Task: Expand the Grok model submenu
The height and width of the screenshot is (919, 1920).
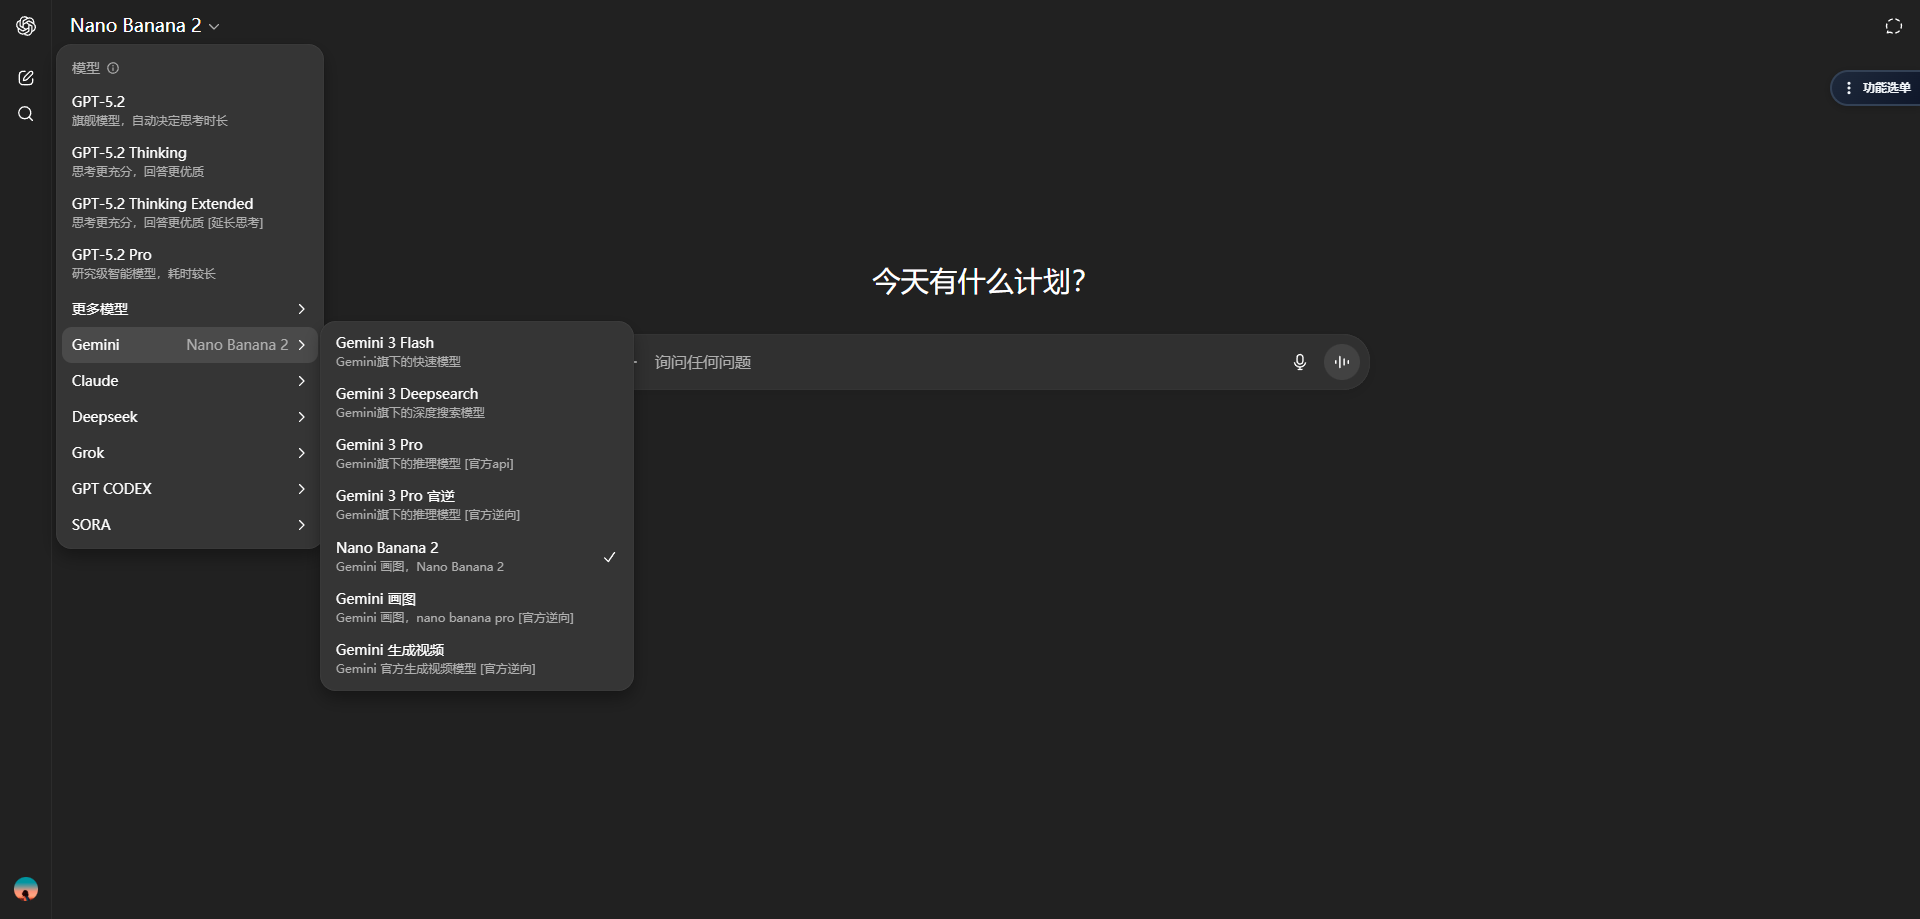Action: pyautogui.click(x=189, y=453)
